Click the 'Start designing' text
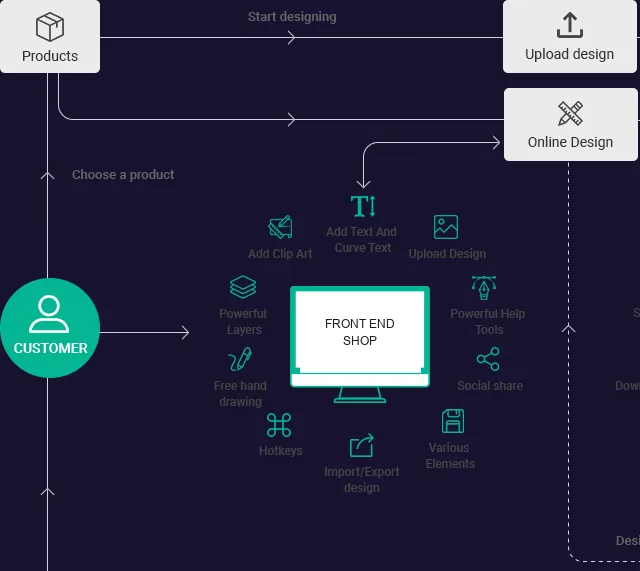 (292, 17)
